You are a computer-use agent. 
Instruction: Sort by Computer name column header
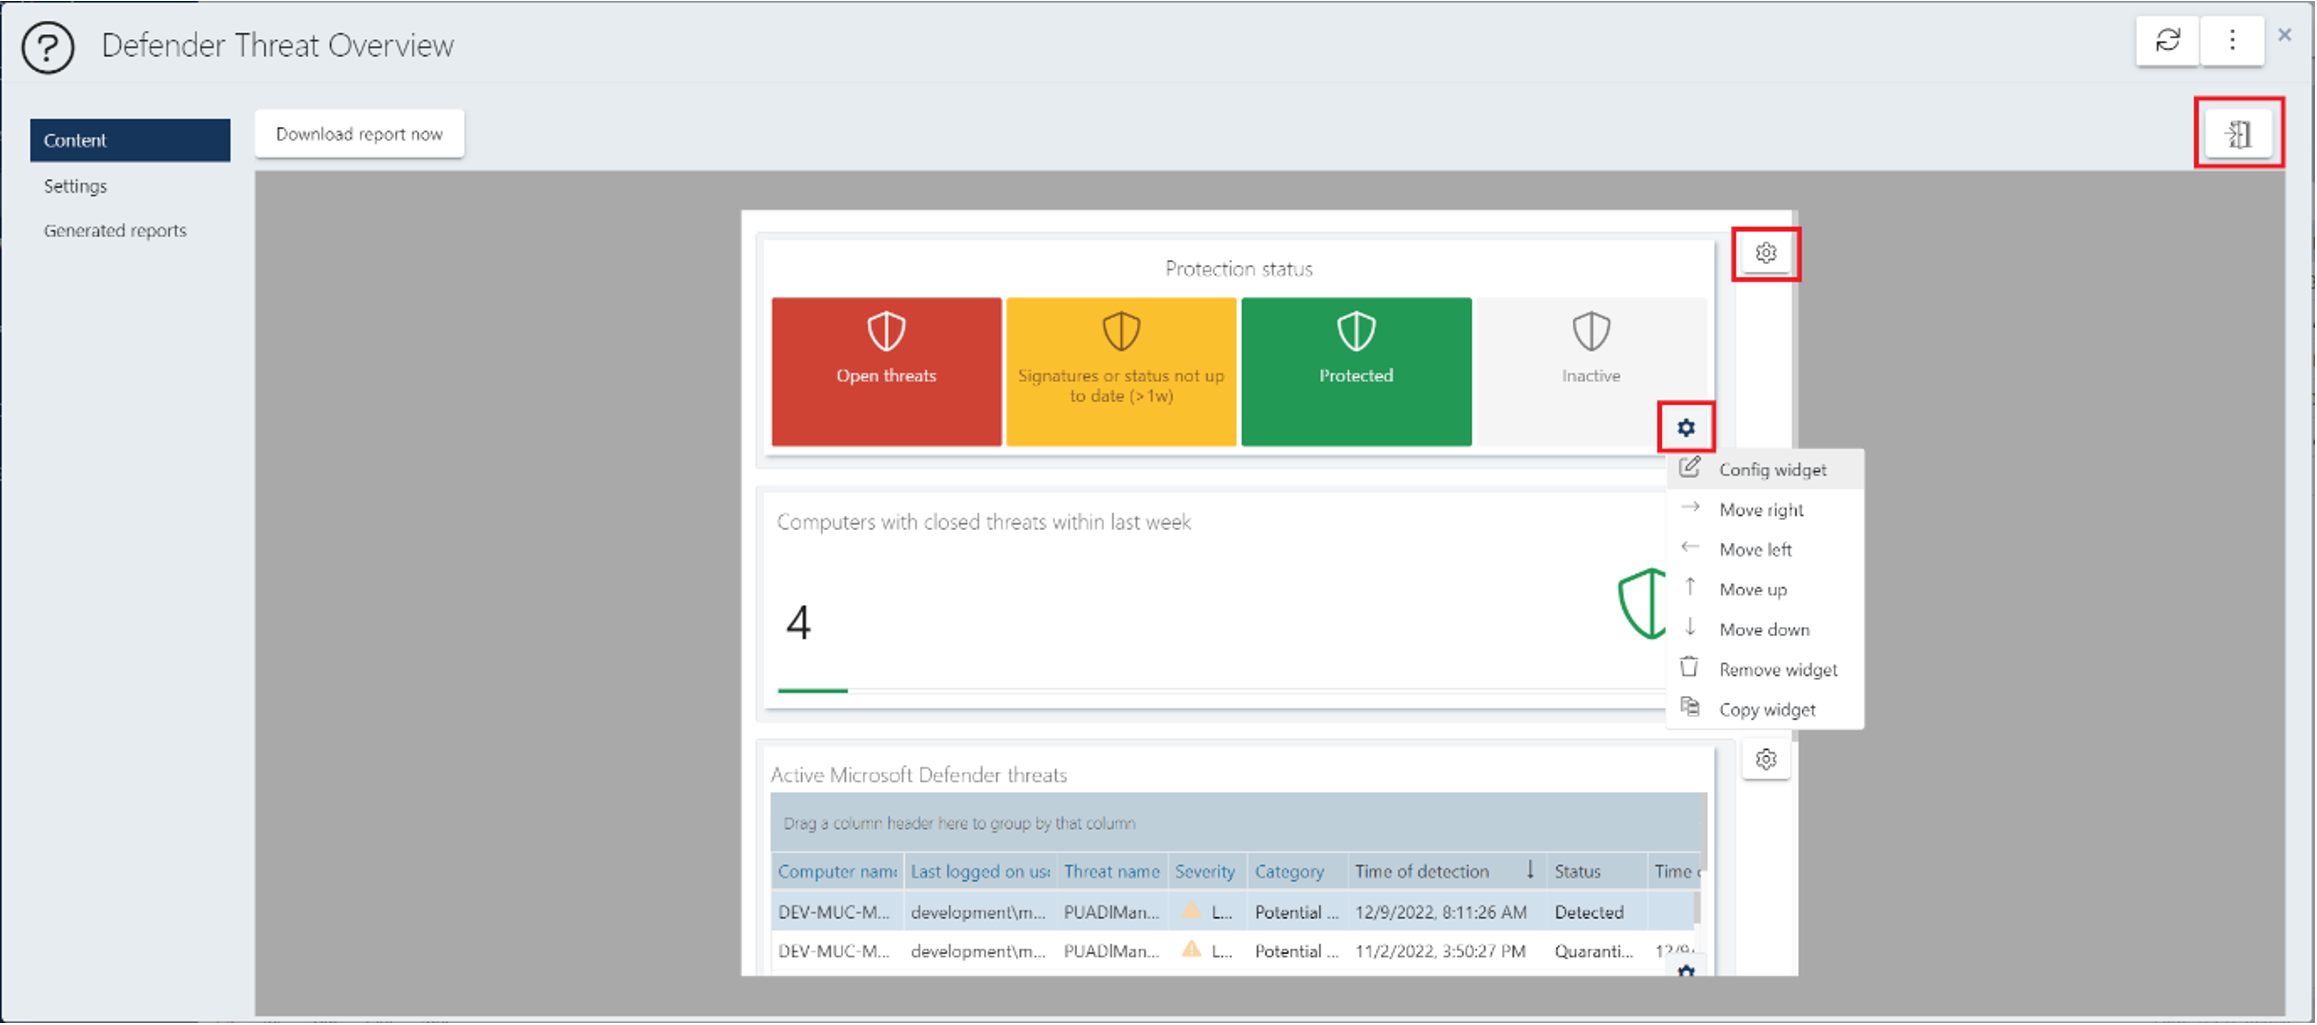click(837, 872)
